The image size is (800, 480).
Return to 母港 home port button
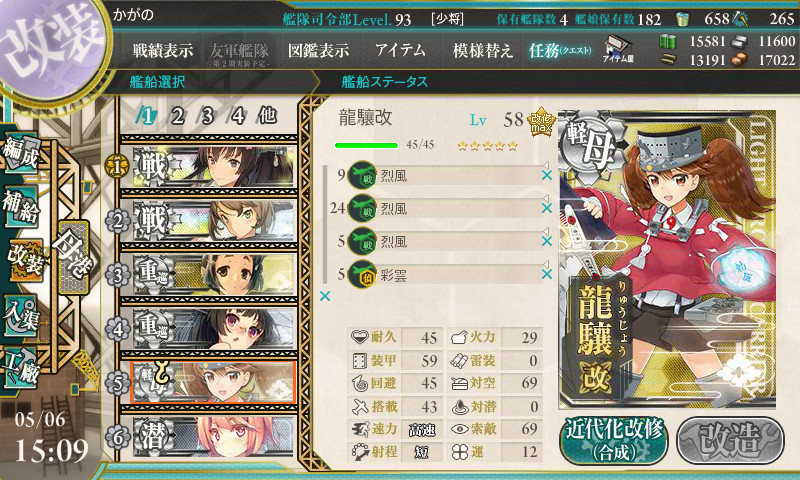(x=73, y=257)
